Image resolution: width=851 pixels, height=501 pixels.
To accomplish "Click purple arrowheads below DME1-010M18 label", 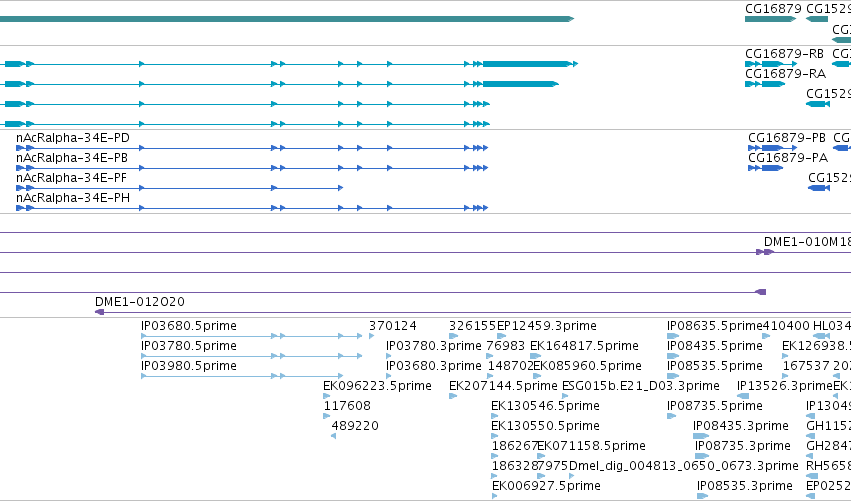I will 765,252.
